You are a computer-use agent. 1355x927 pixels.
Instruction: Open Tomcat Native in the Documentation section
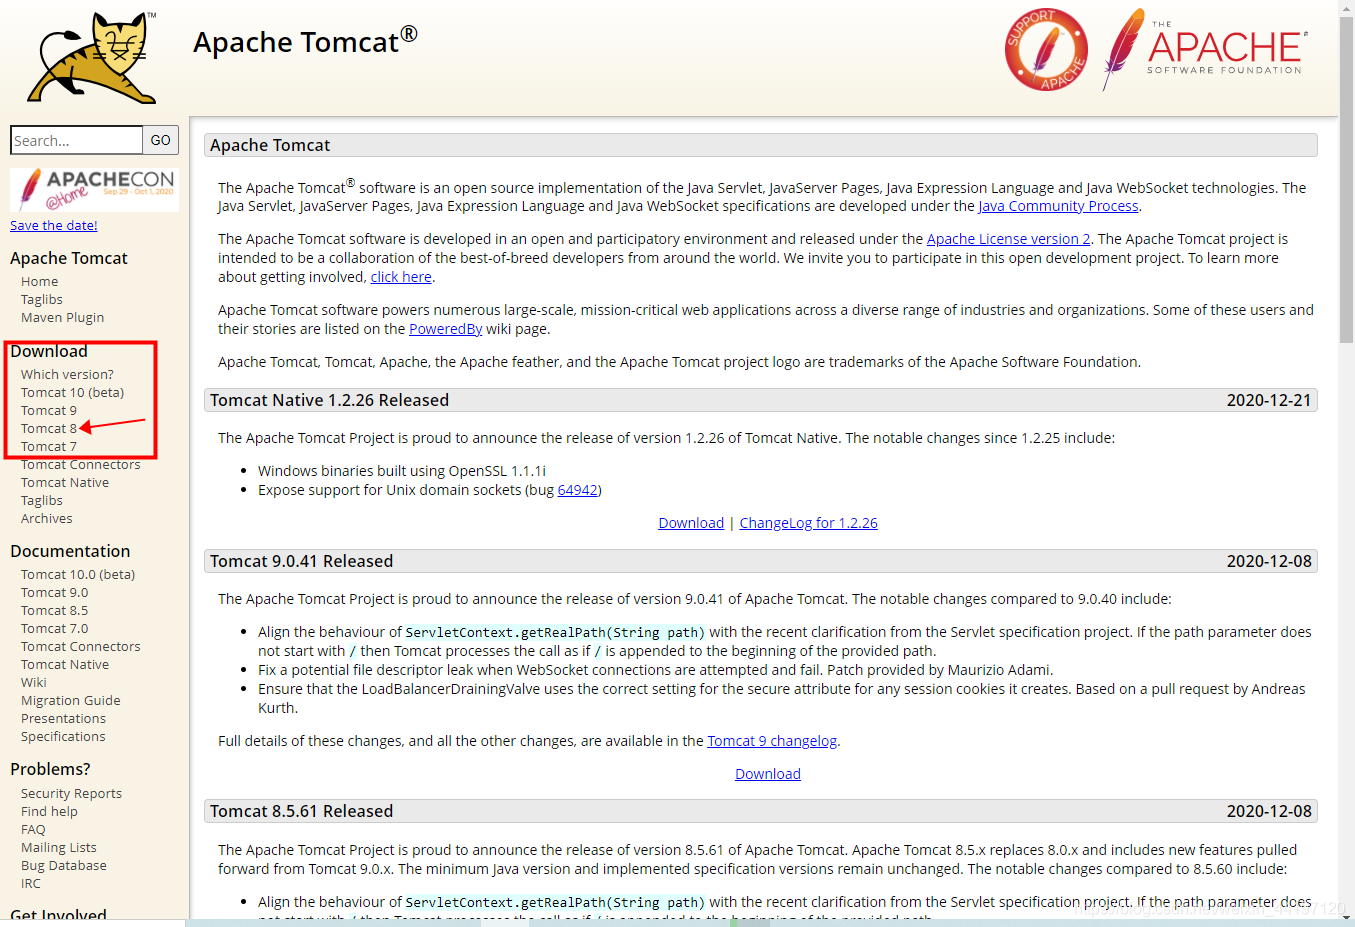65,665
